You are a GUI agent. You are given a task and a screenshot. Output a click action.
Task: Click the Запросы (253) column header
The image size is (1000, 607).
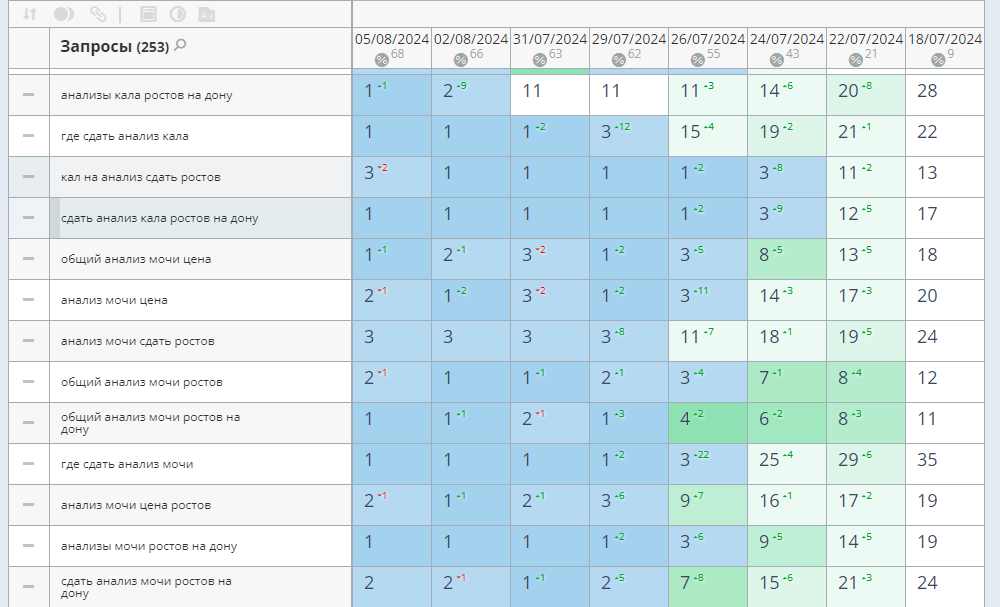coord(113,46)
